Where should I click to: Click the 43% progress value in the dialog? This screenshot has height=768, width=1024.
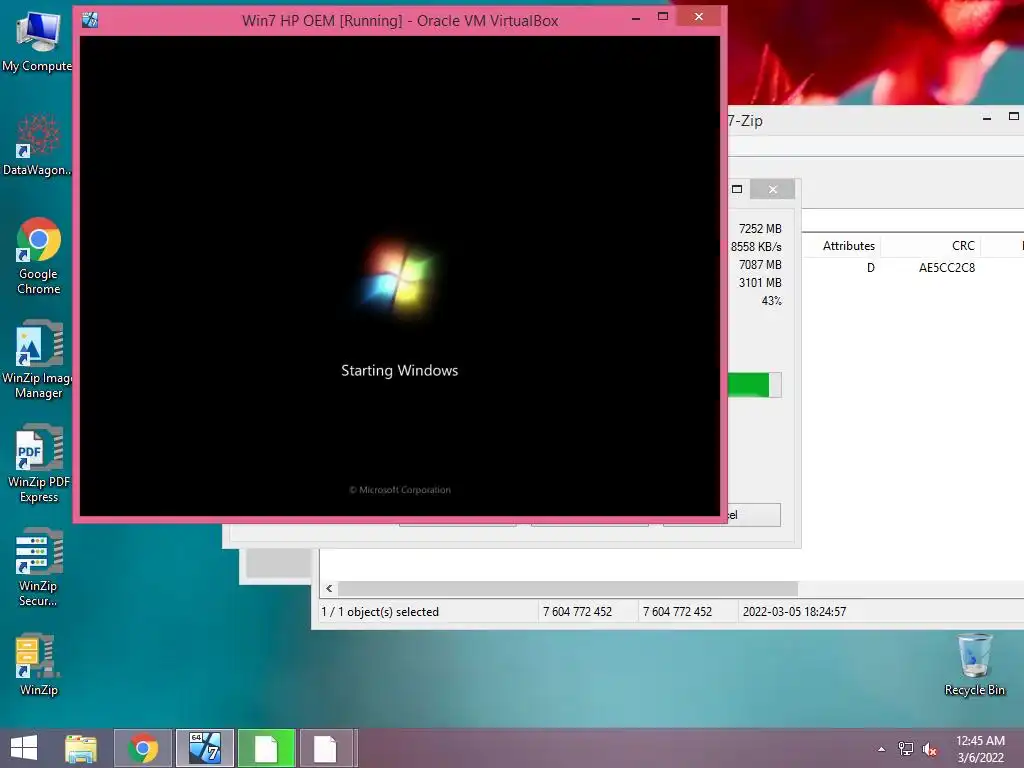tap(771, 301)
